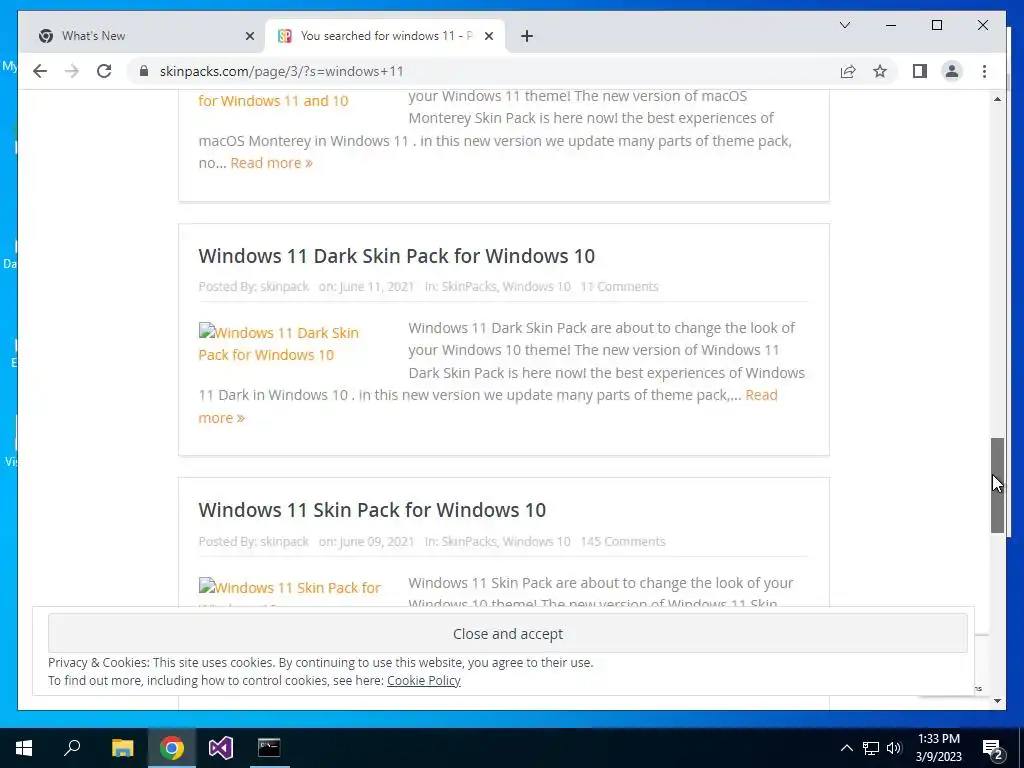This screenshot has height=768, width=1024.
Task: Show hidden system tray icons
Action: pyautogui.click(x=846, y=748)
